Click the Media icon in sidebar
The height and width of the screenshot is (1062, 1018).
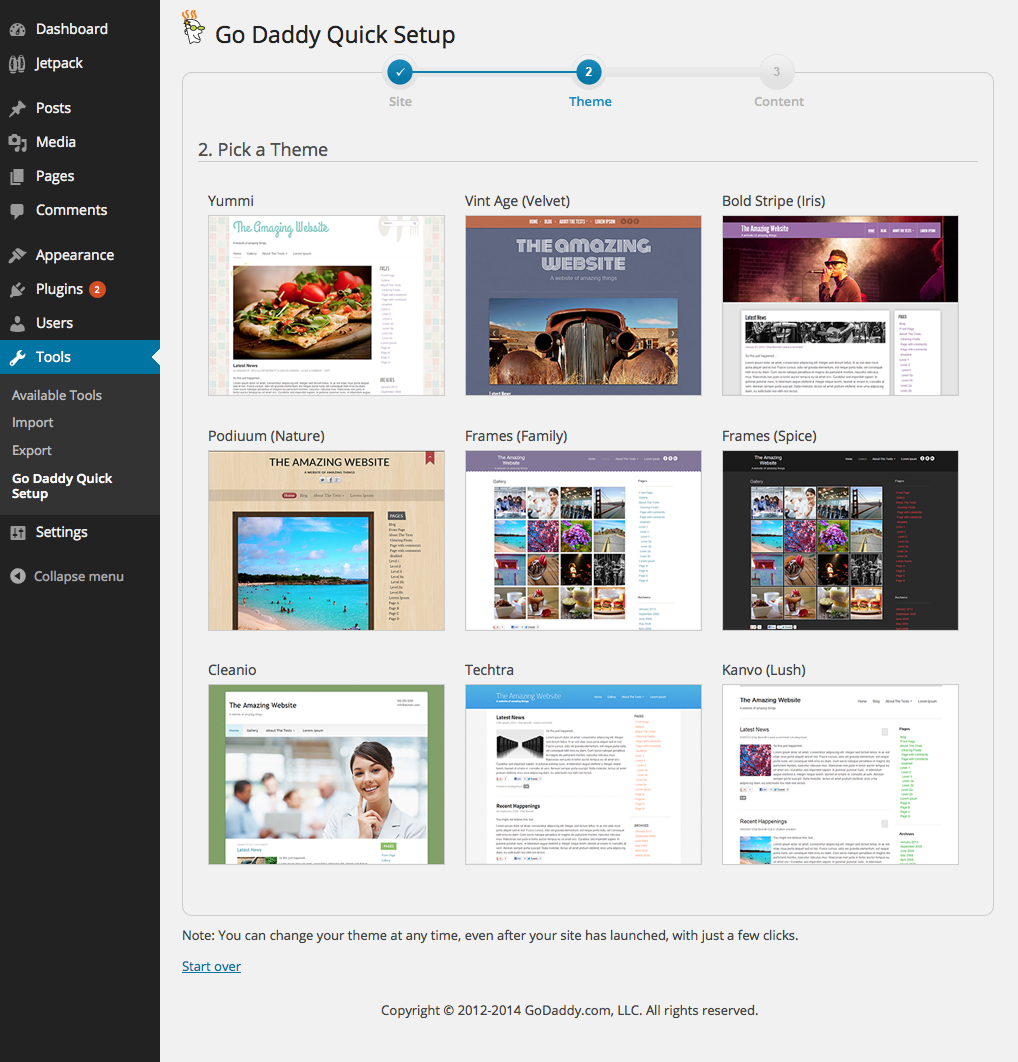click(17, 142)
